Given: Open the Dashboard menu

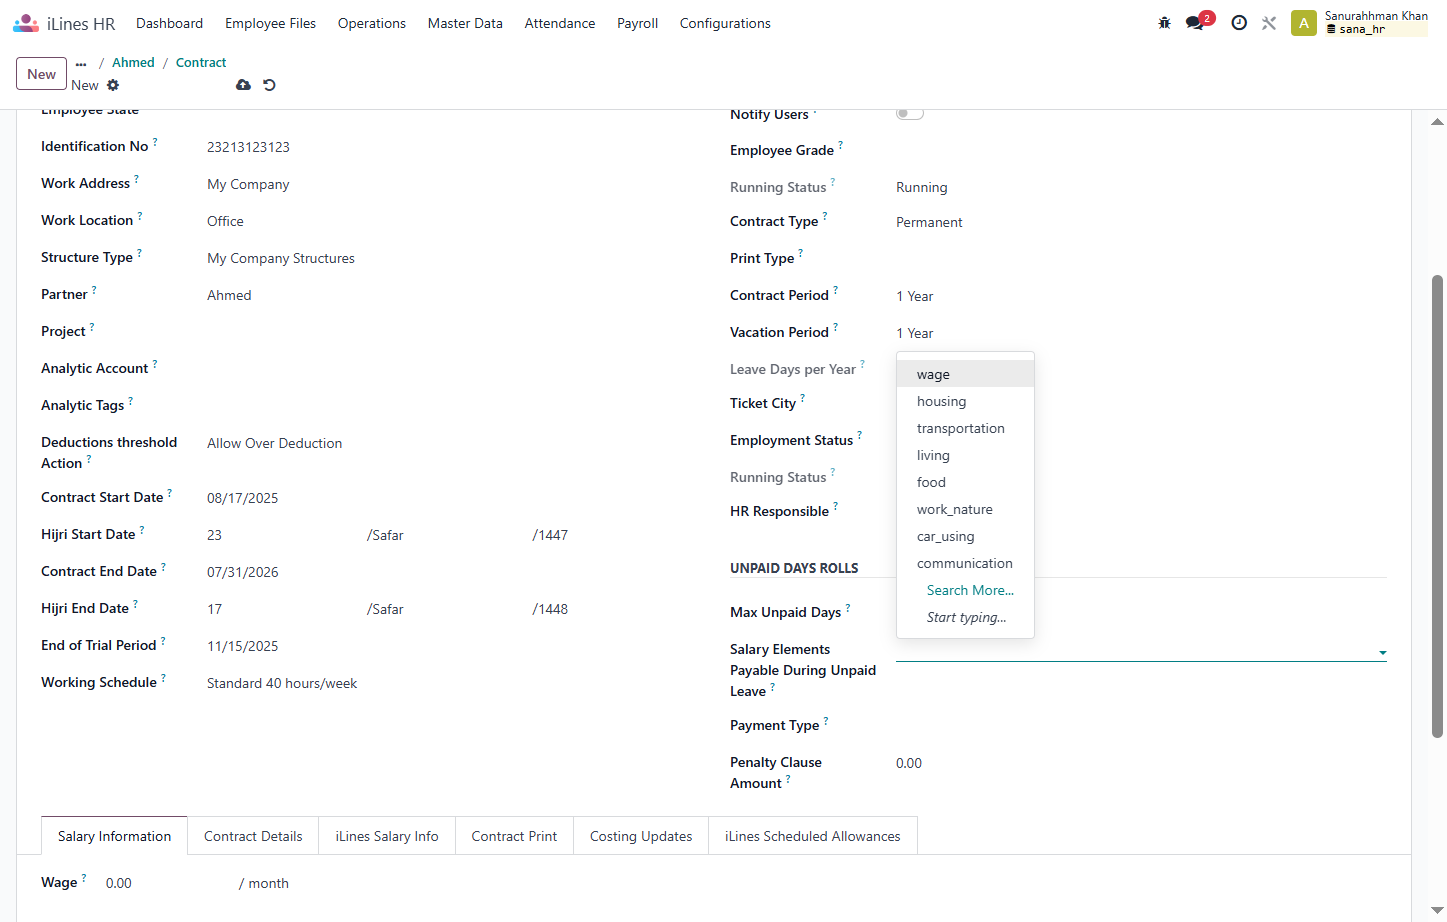Looking at the screenshot, I should [x=169, y=23].
